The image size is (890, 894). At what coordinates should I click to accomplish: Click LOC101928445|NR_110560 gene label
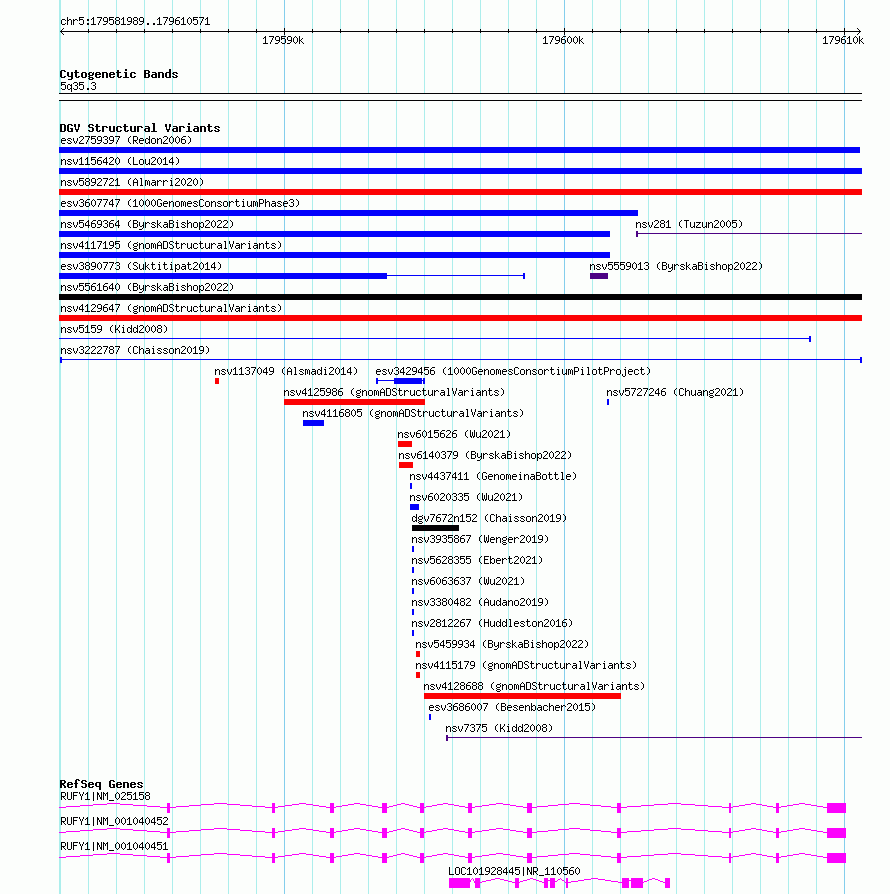coord(514,872)
